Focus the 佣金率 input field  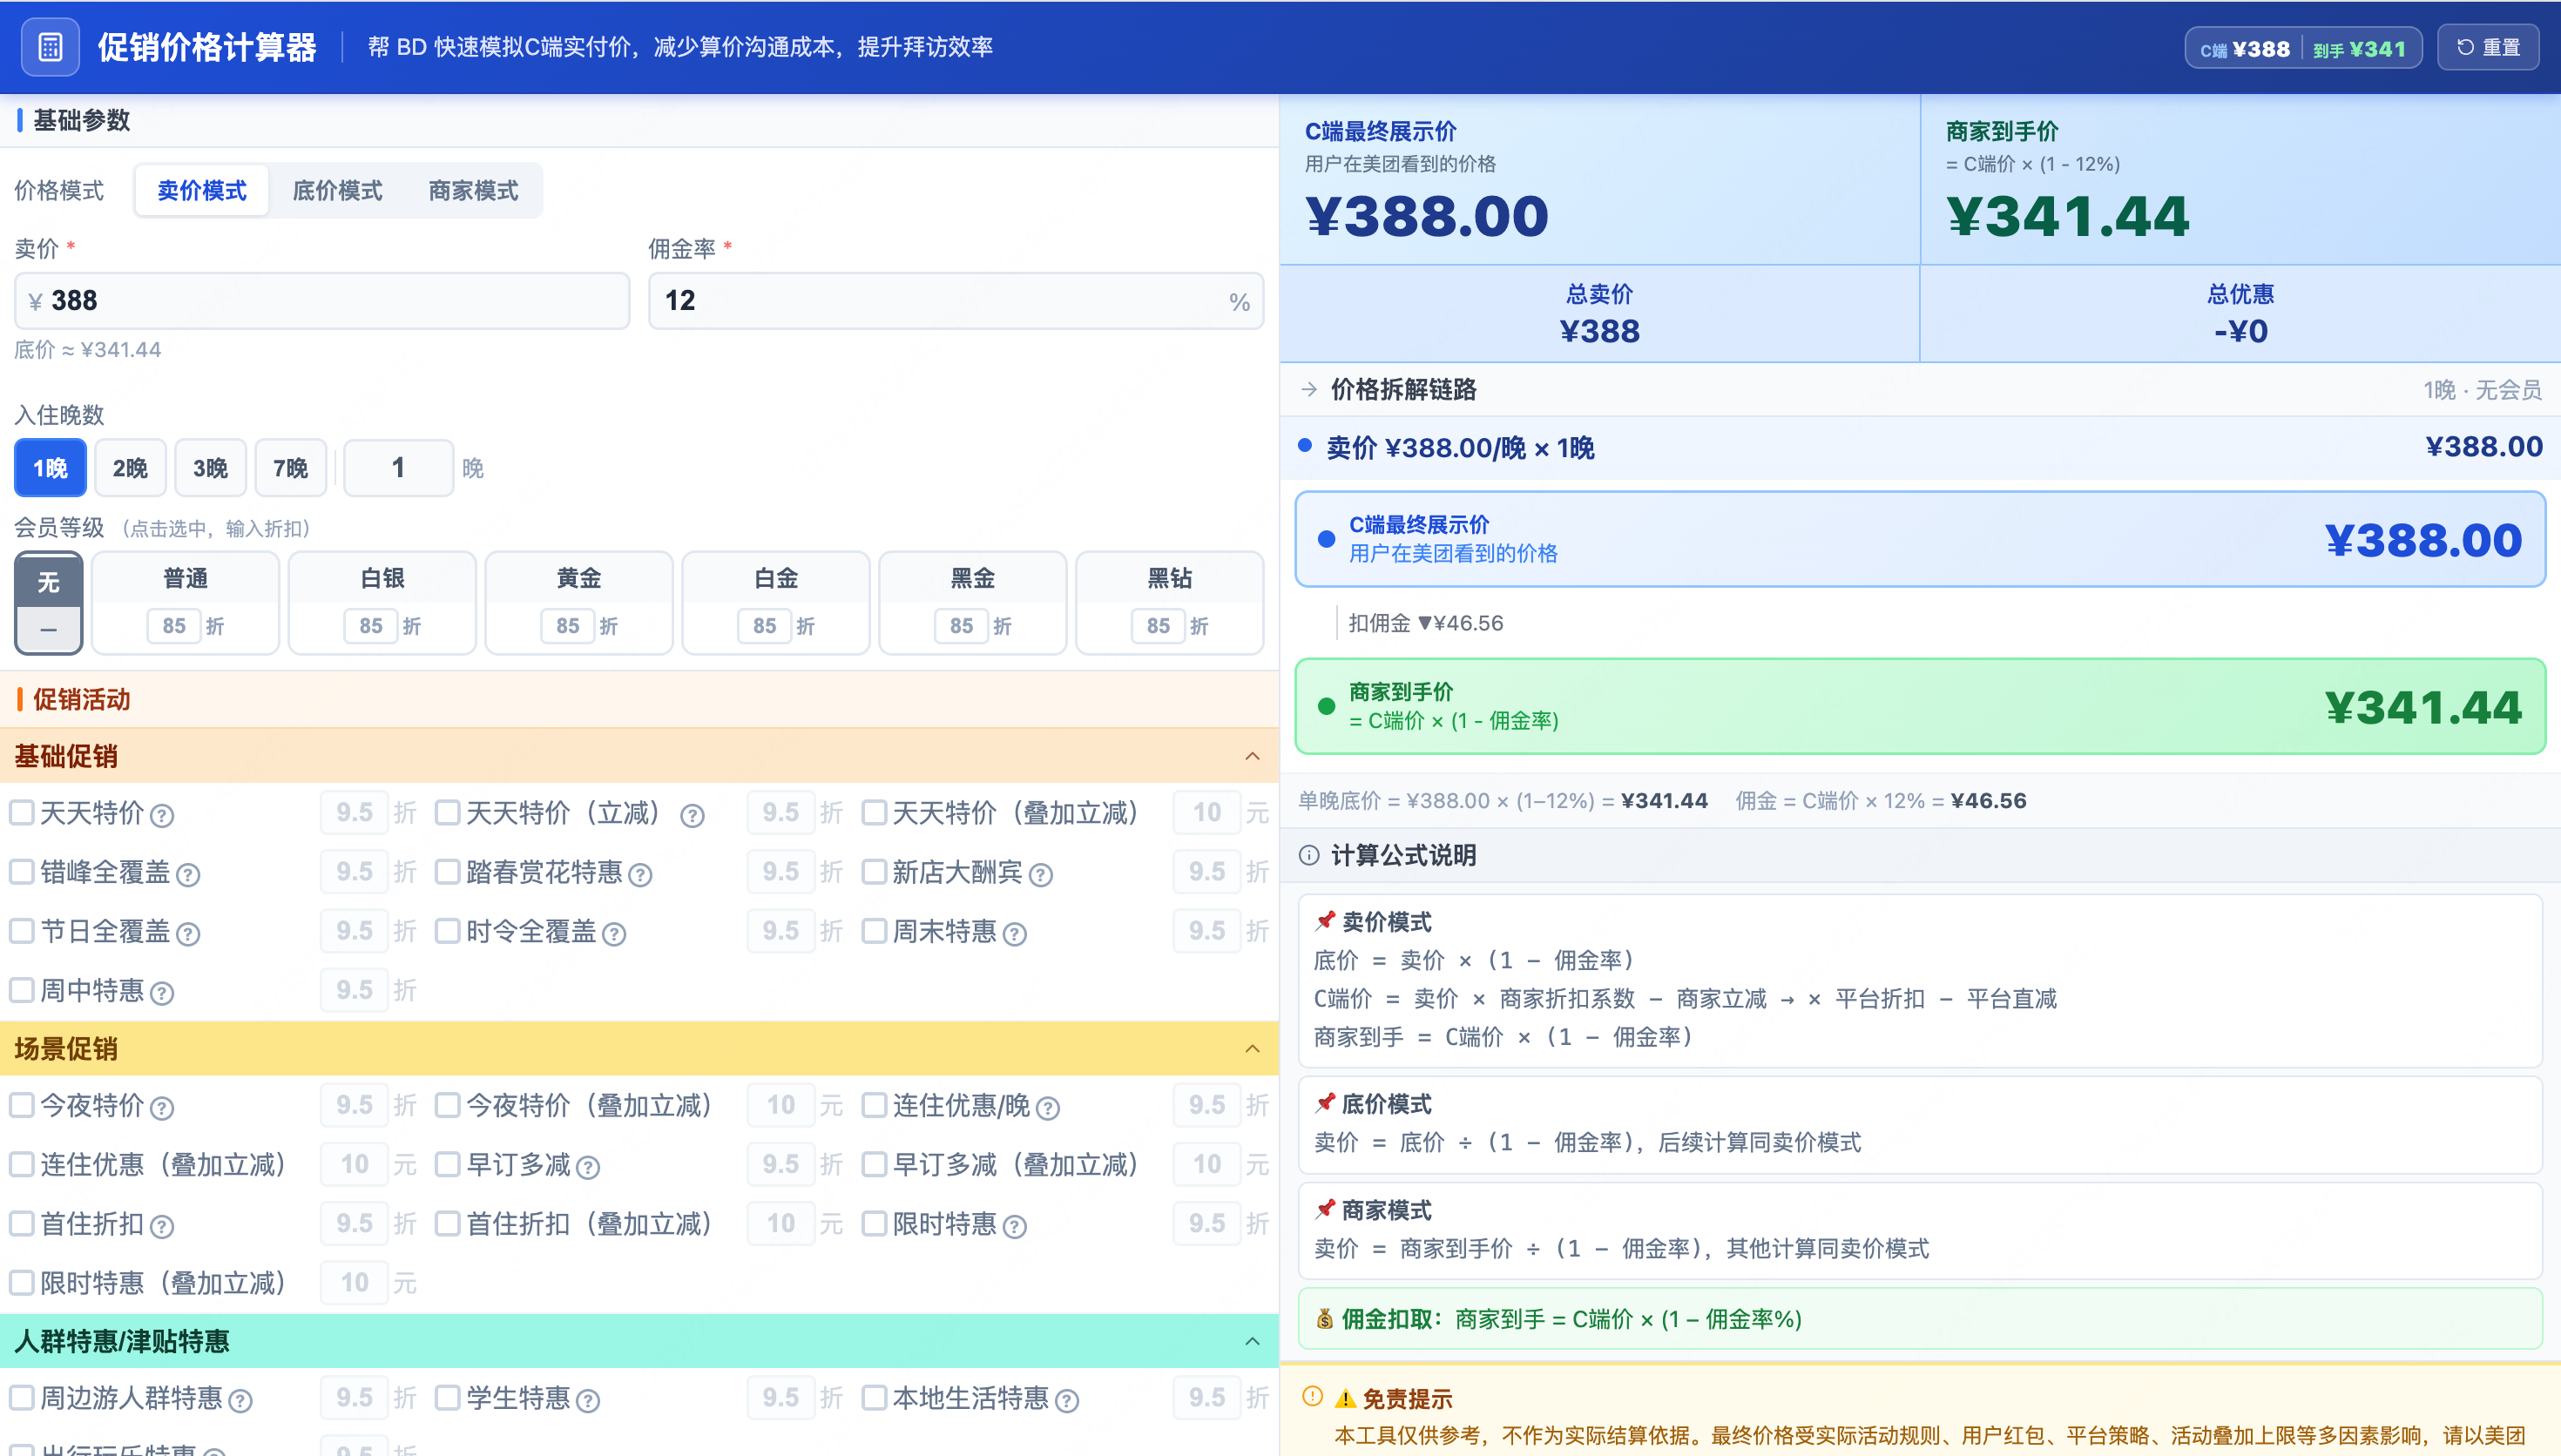point(956,300)
